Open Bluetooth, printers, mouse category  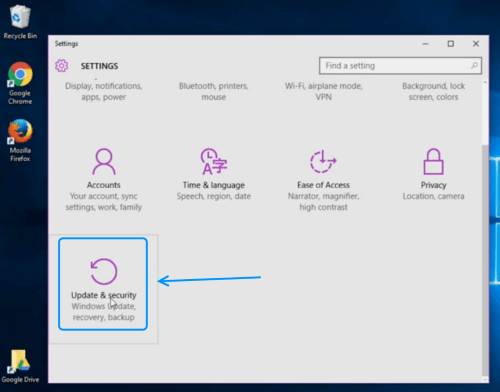214,91
